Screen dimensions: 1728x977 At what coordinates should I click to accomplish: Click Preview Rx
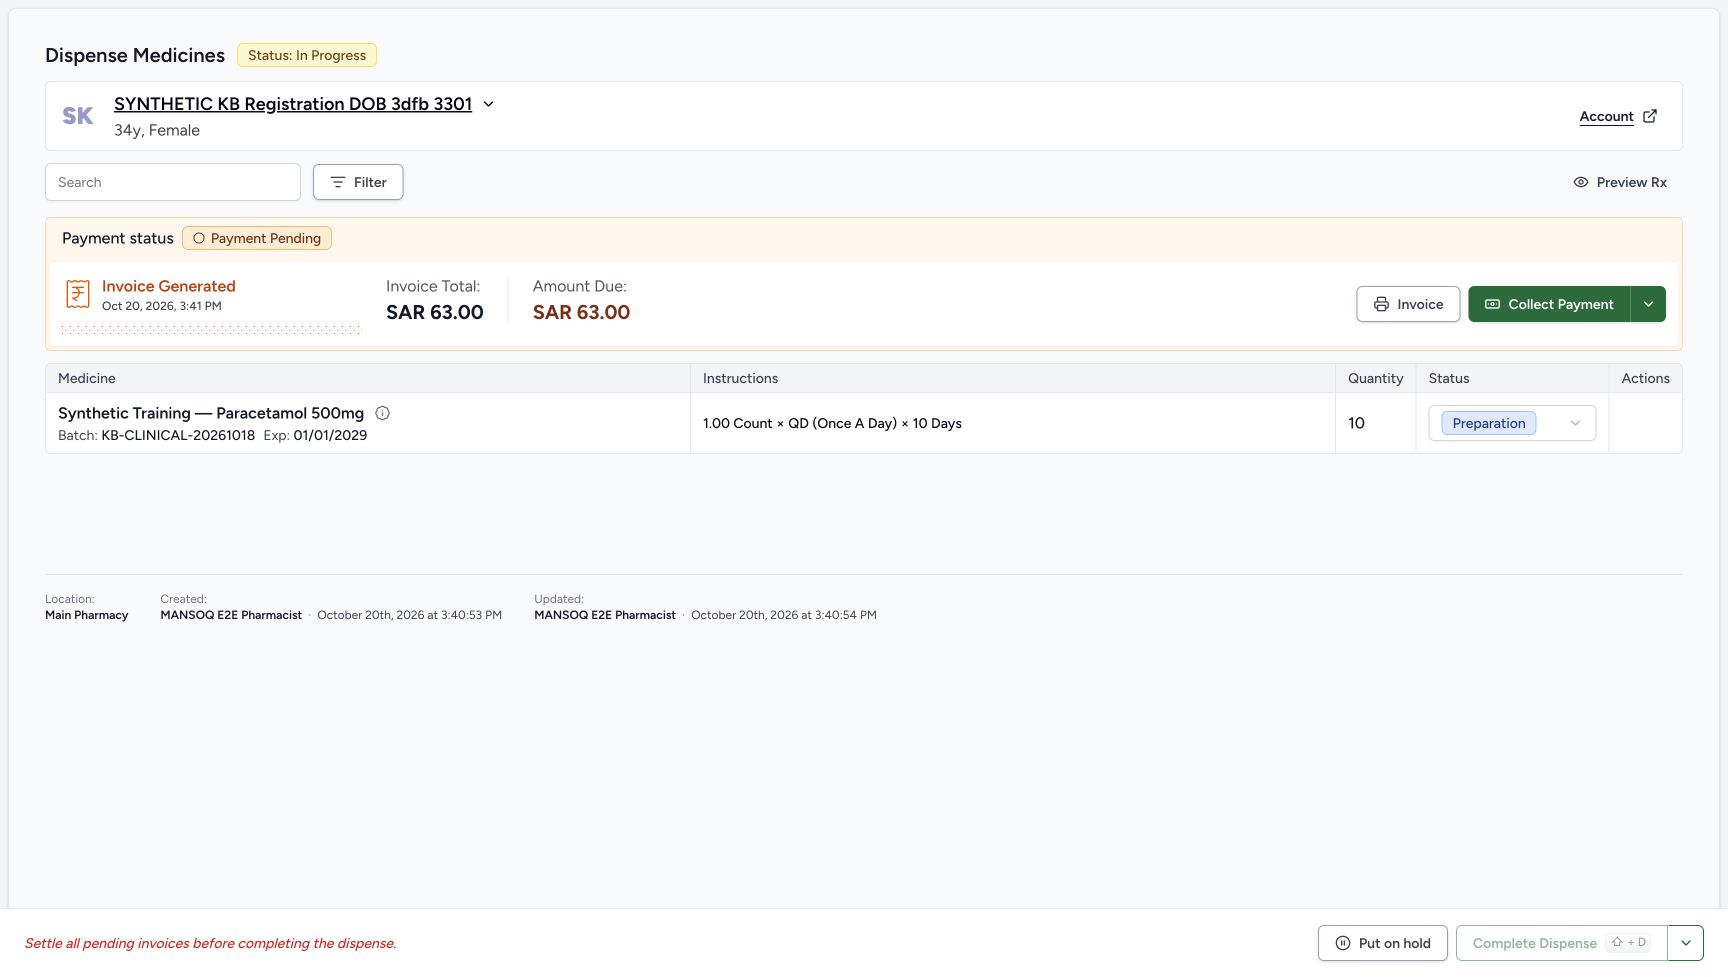(1620, 182)
